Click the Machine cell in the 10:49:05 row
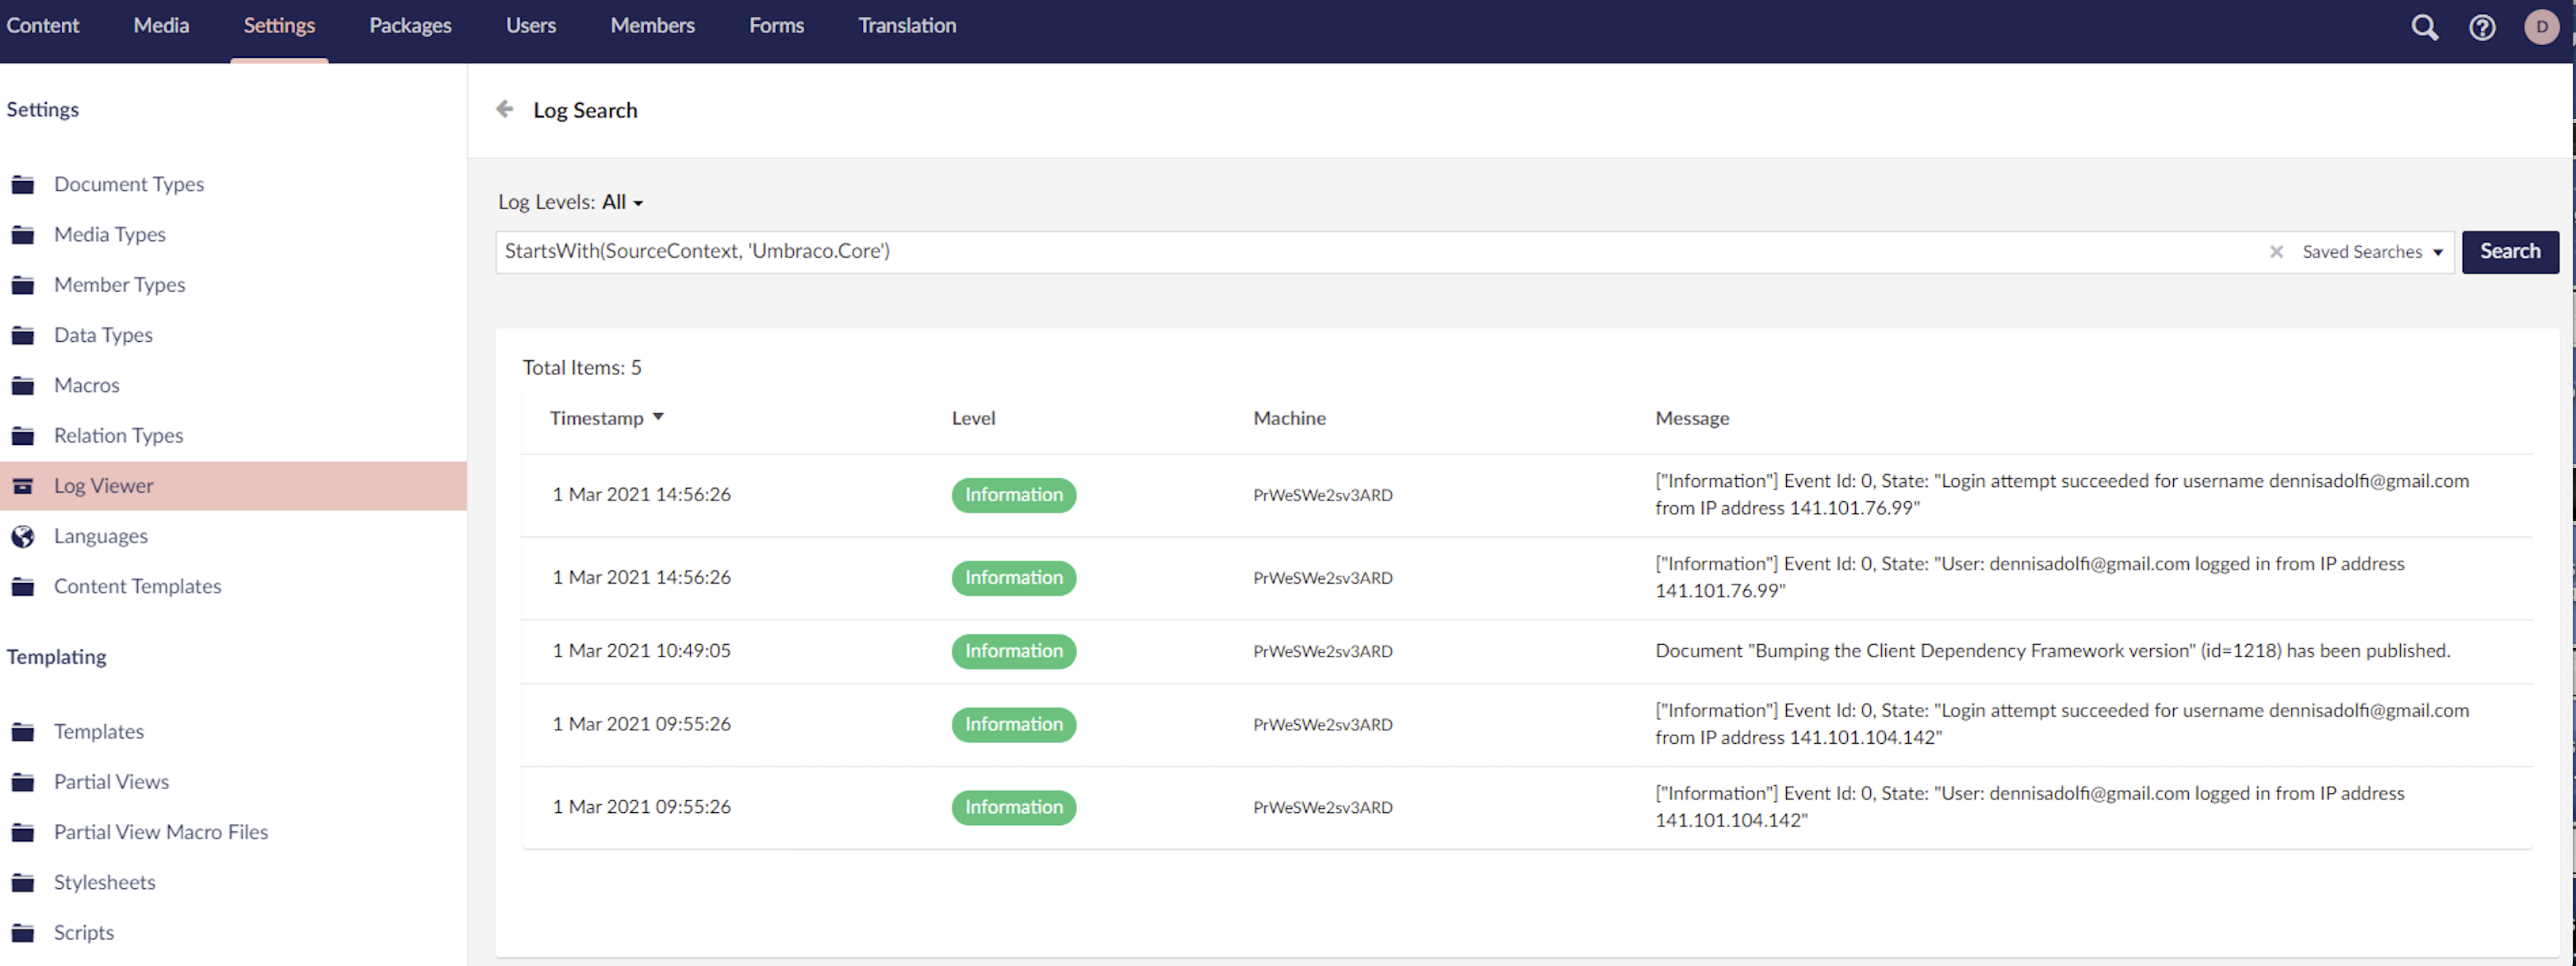 [1322, 651]
